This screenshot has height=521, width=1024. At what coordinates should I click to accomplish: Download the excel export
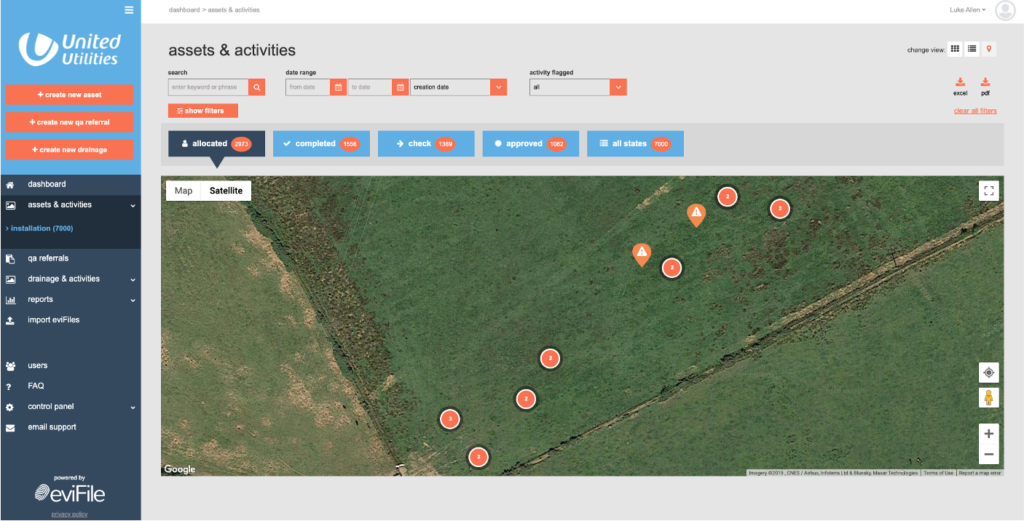coord(960,87)
